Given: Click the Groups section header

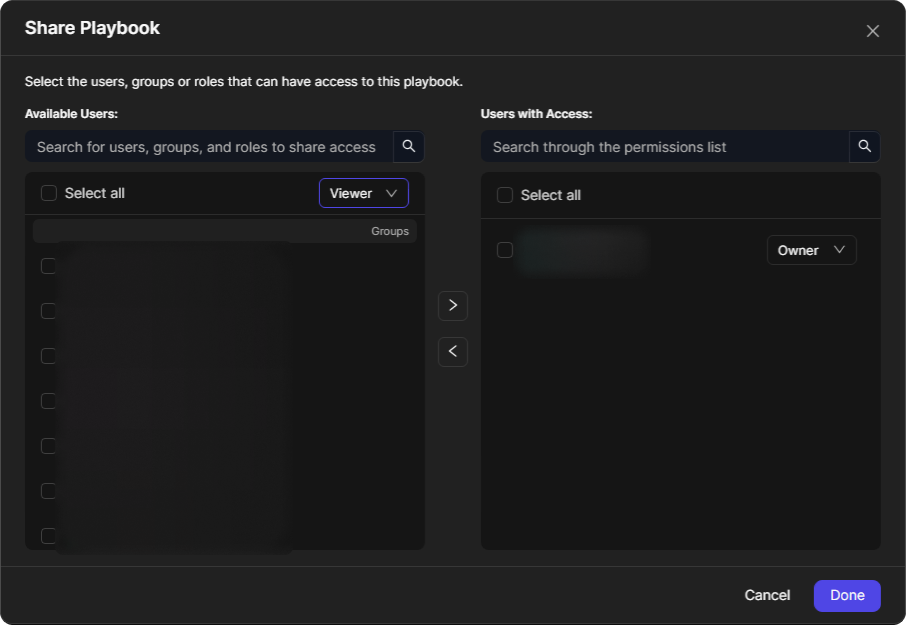Looking at the screenshot, I should pos(225,231).
